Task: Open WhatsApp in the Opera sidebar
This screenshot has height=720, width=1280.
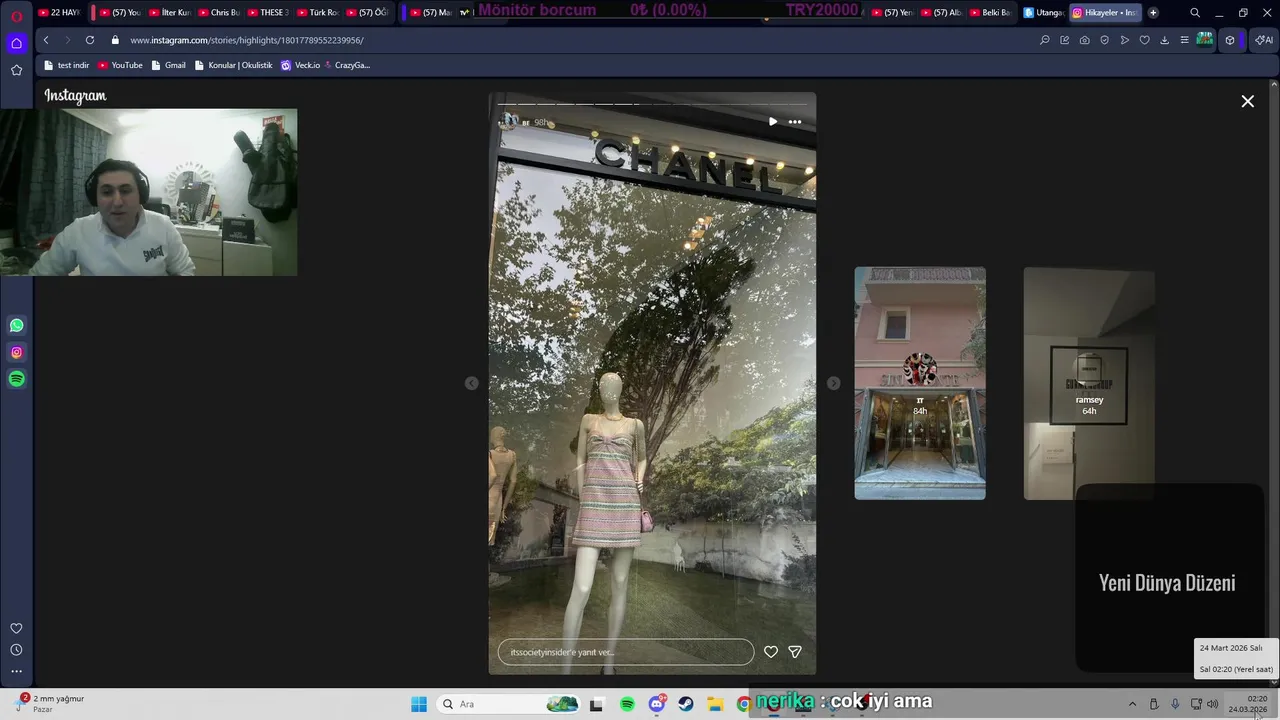Action: [17, 325]
